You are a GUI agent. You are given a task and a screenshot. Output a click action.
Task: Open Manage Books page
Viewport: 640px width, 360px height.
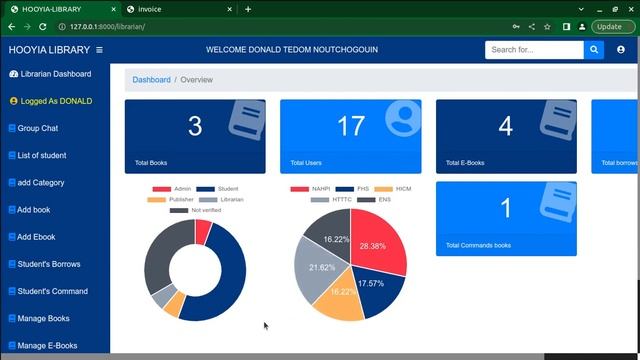pos(43,318)
